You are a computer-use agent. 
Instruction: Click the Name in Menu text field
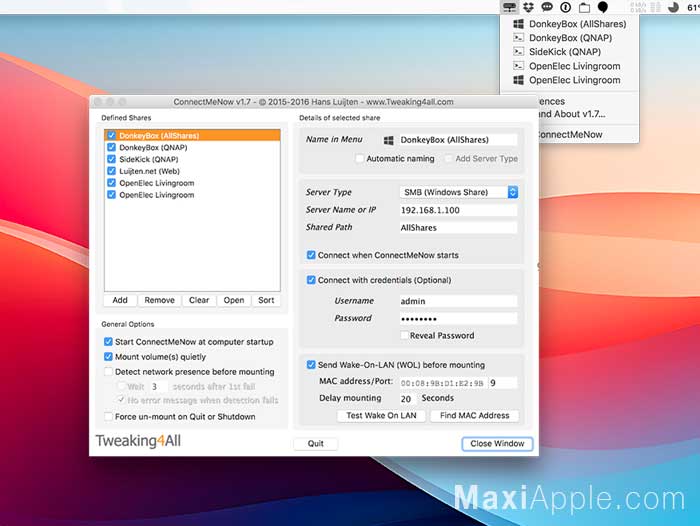[458, 140]
